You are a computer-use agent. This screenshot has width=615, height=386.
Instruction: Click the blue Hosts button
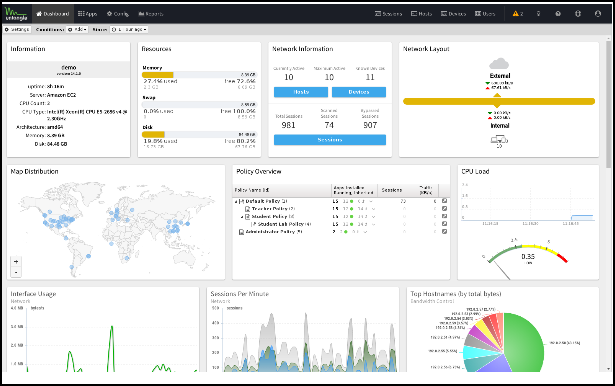click(x=301, y=92)
